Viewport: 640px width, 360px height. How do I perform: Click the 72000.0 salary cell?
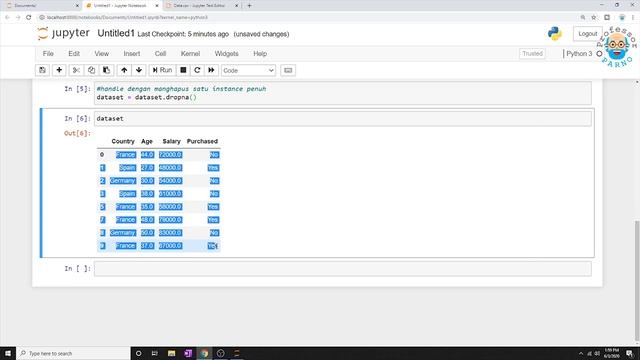pyautogui.click(x=171, y=155)
